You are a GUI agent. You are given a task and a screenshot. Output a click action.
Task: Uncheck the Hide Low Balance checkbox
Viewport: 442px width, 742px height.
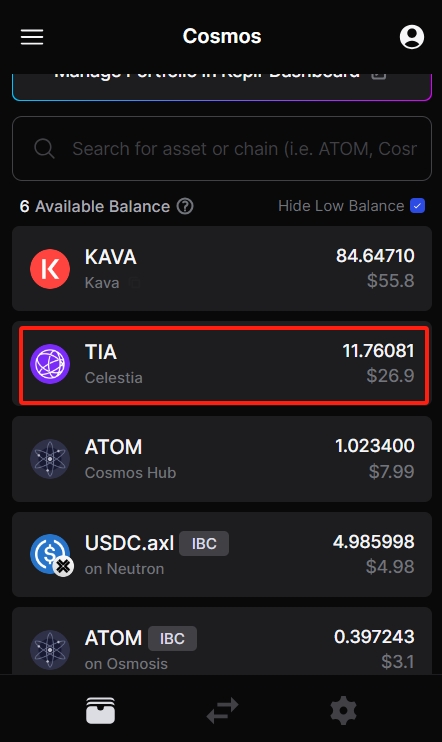pyautogui.click(x=417, y=206)
